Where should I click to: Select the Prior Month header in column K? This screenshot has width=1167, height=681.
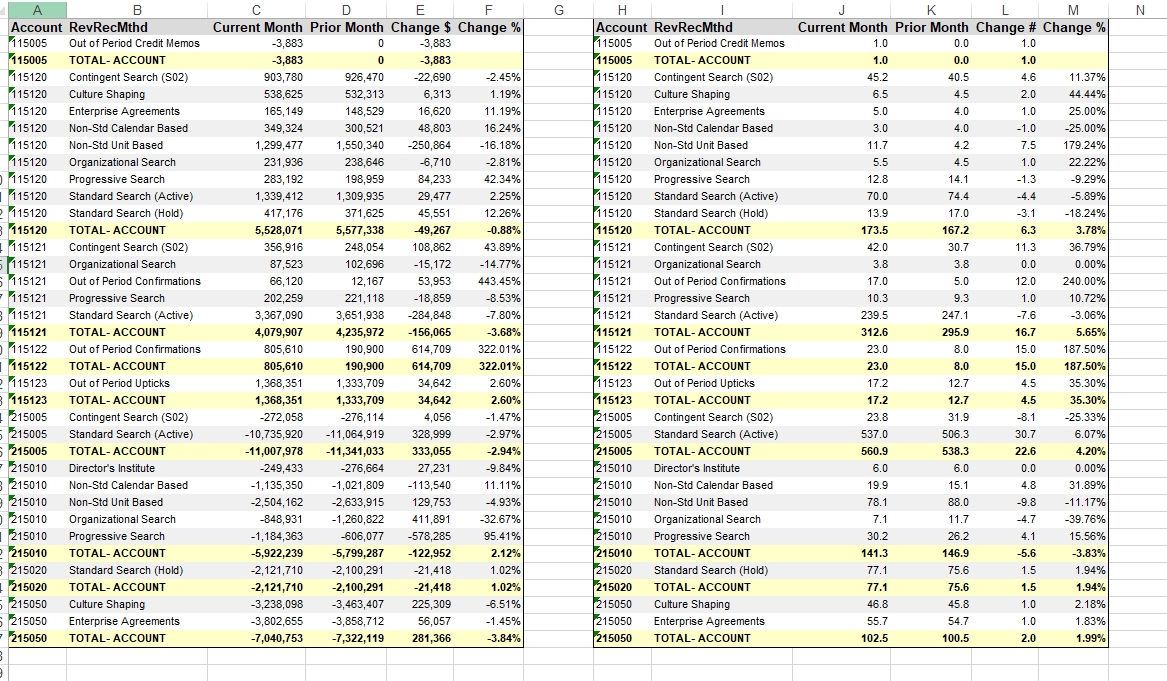click(931, 28)
